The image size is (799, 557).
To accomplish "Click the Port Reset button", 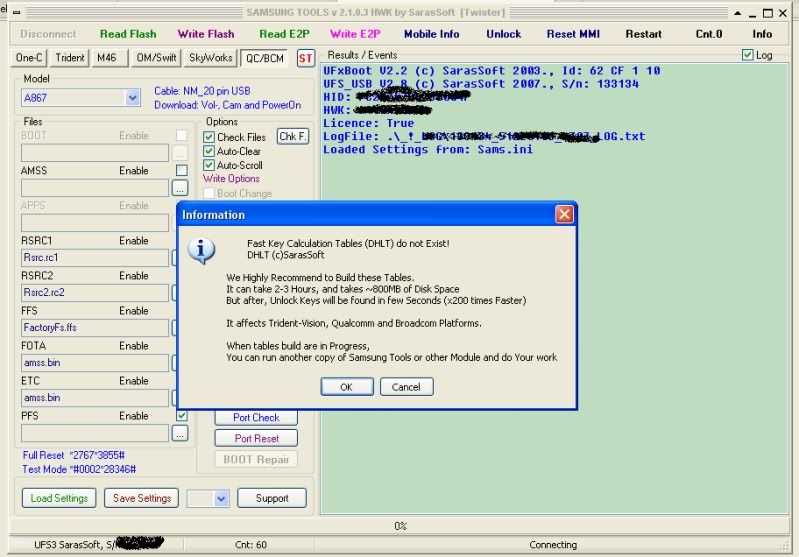I will 256,438.
